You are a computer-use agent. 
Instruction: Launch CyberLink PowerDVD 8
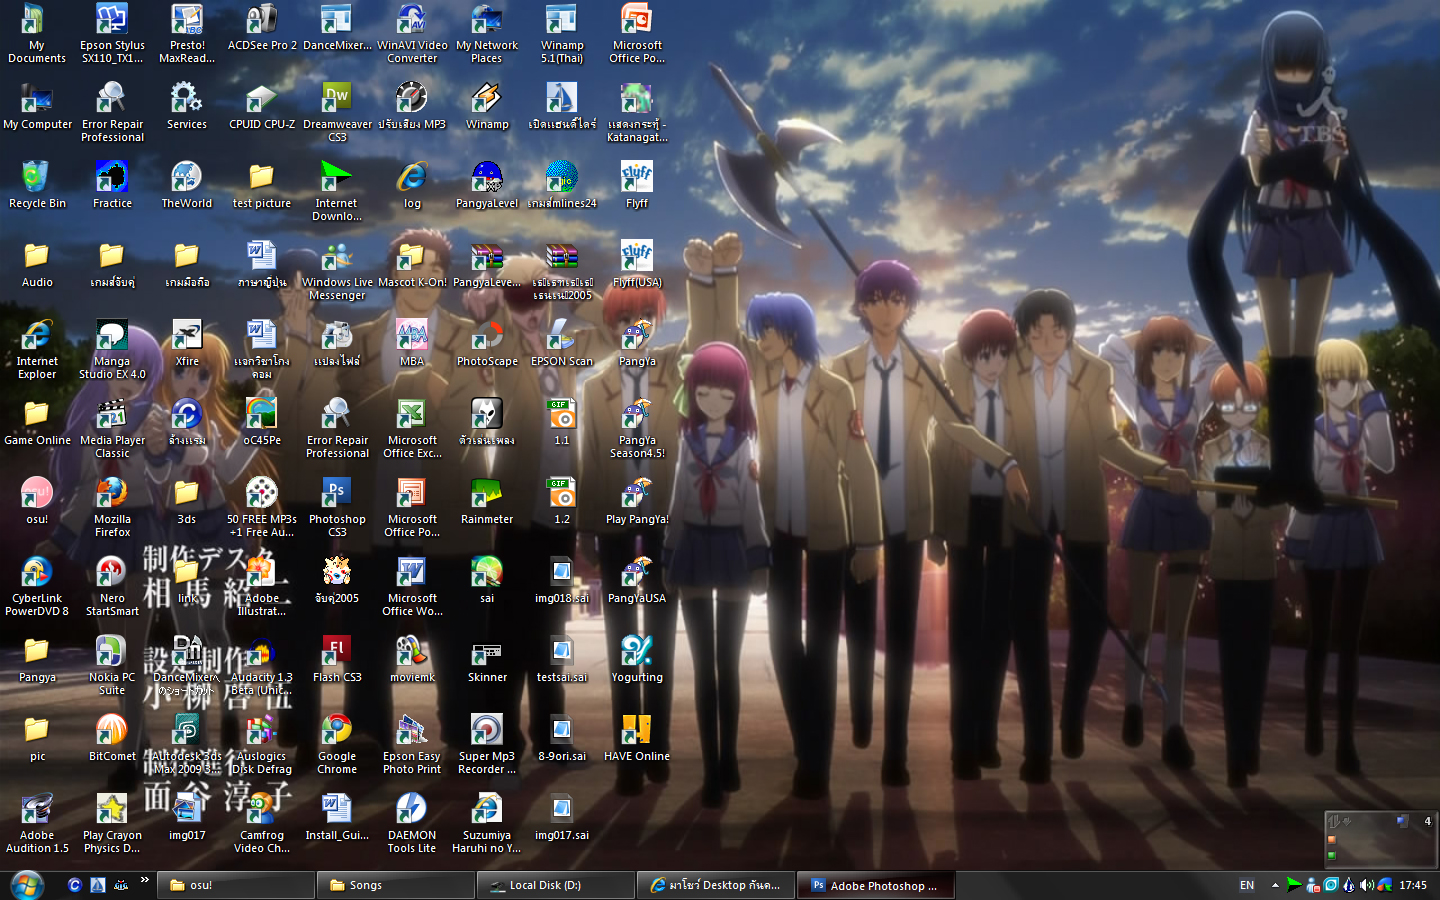37,586
